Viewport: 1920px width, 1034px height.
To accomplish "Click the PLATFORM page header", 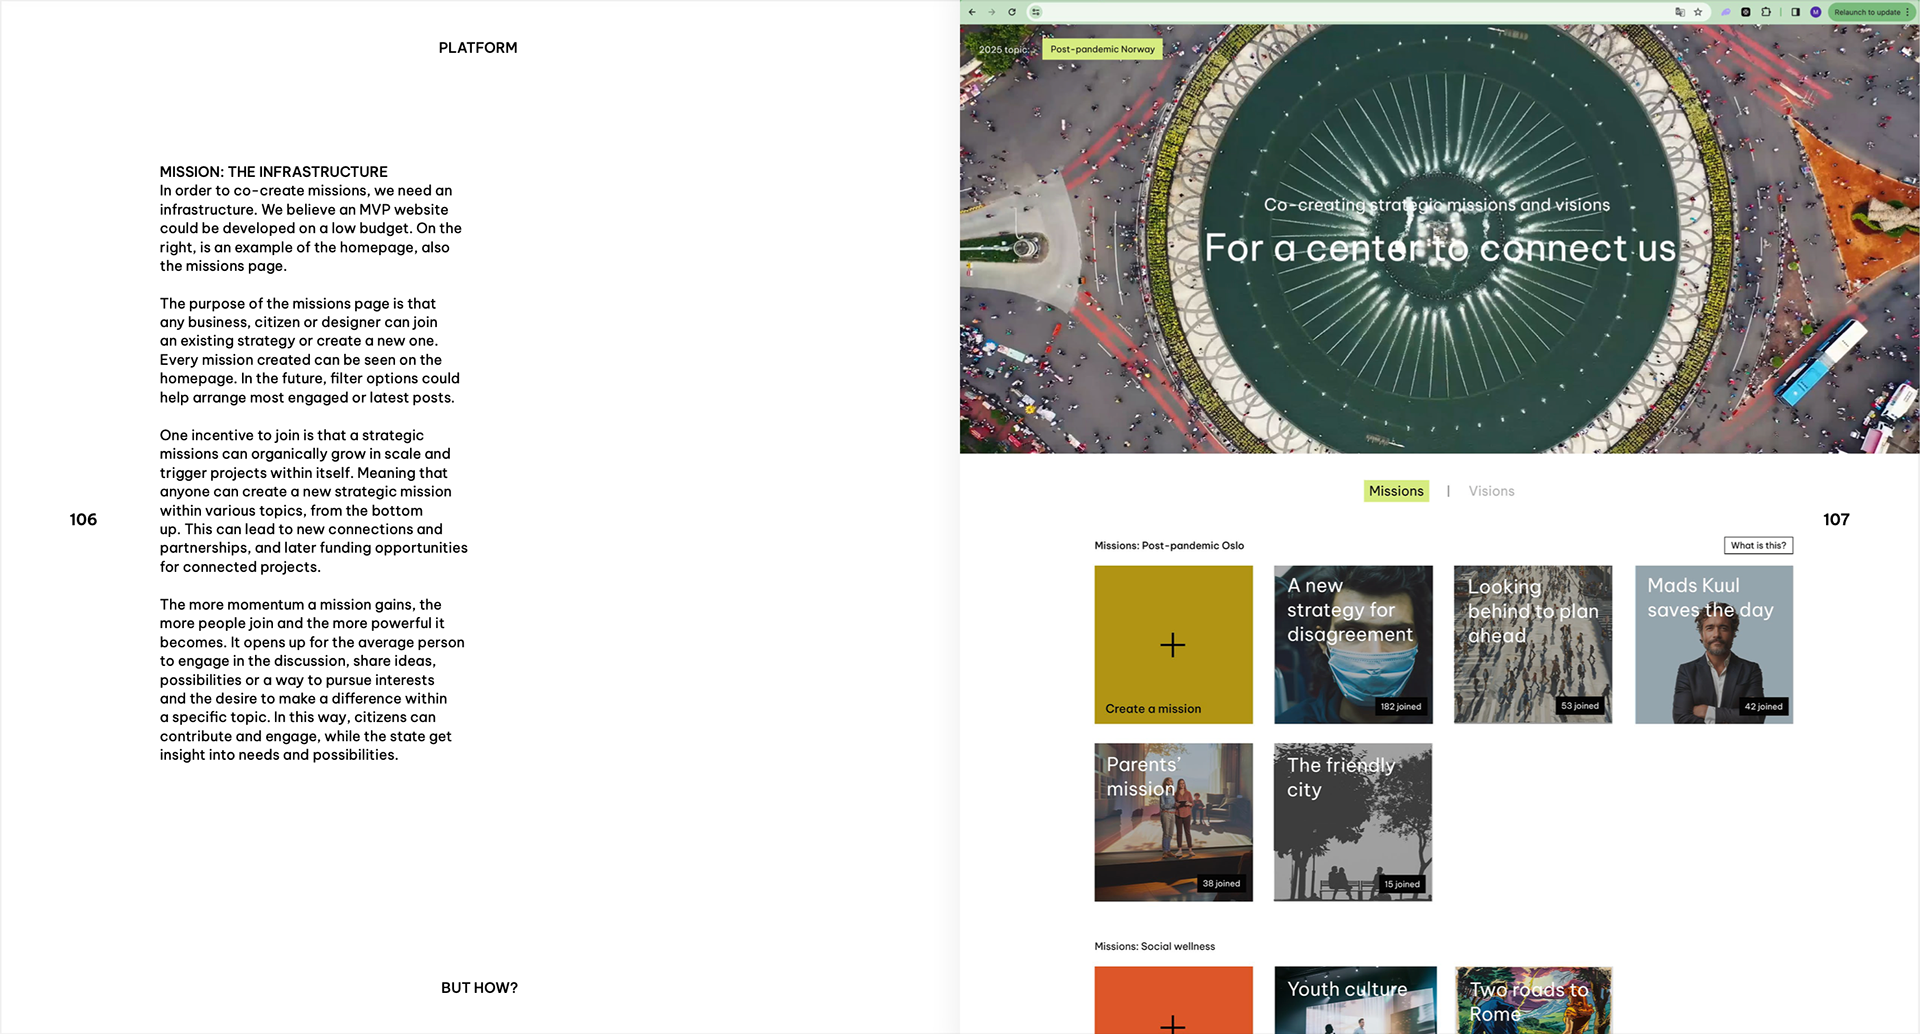I will (x=478, y=48).
